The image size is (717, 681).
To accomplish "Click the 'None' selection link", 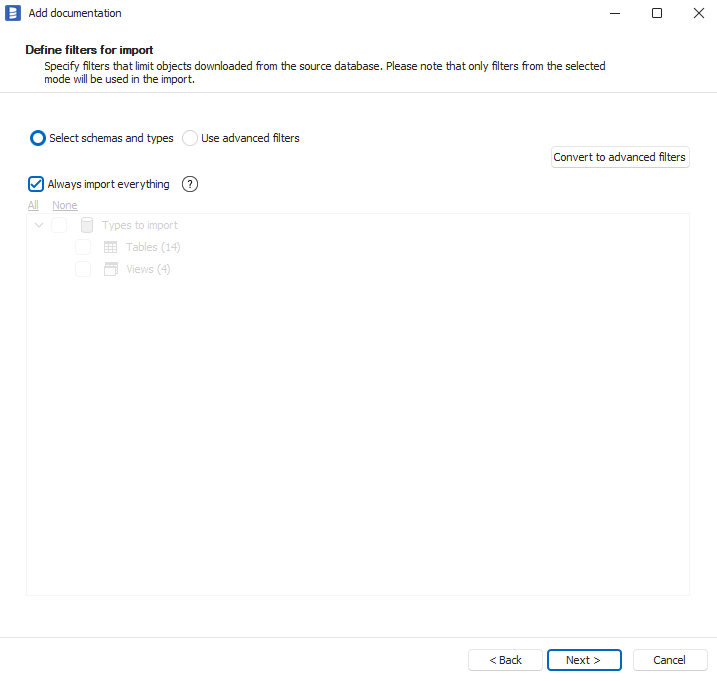I will (x=64, y=205).
